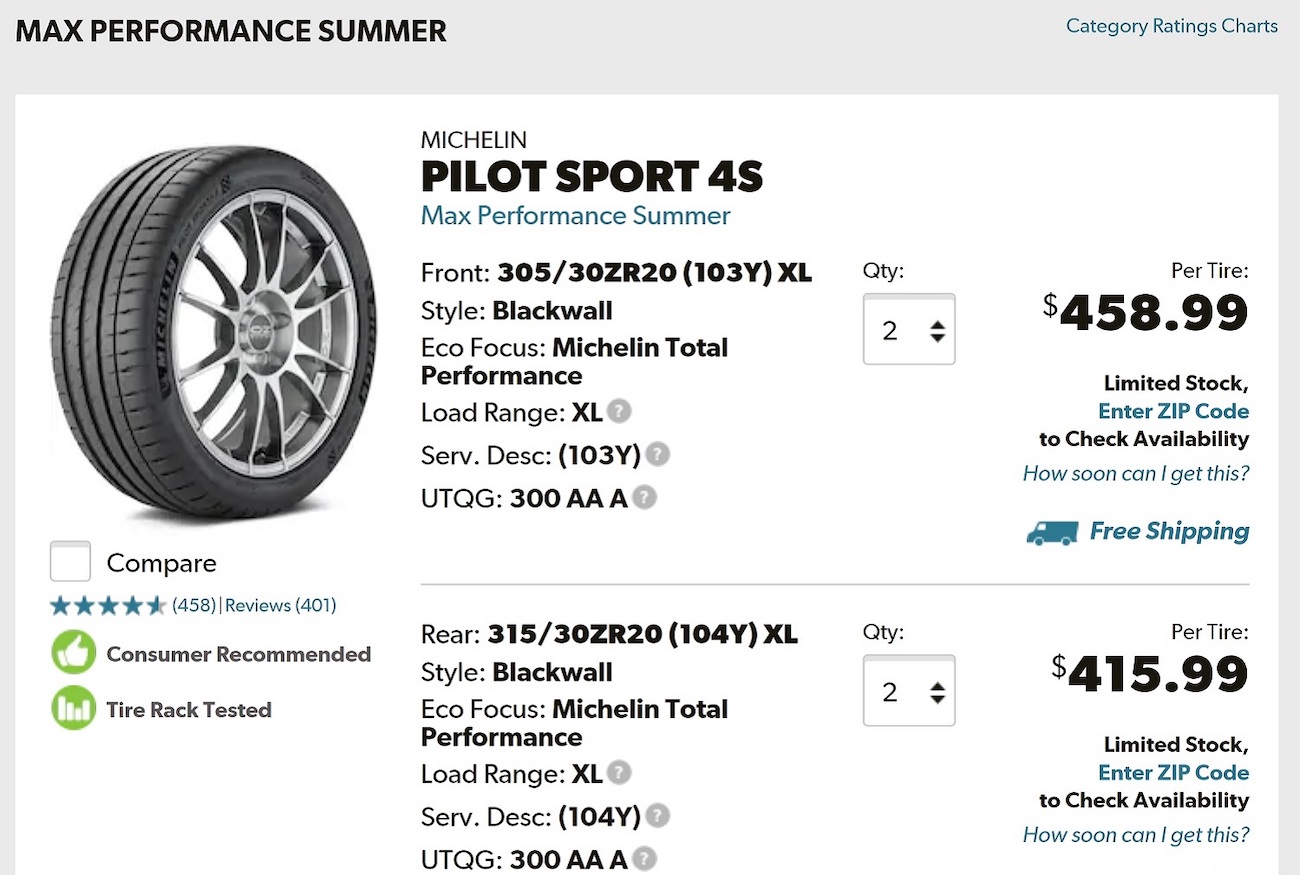The image size is (1300, 875).
Task: Click help icon beside rear Serv. Desc (104Y)
Action: point(657,815)
